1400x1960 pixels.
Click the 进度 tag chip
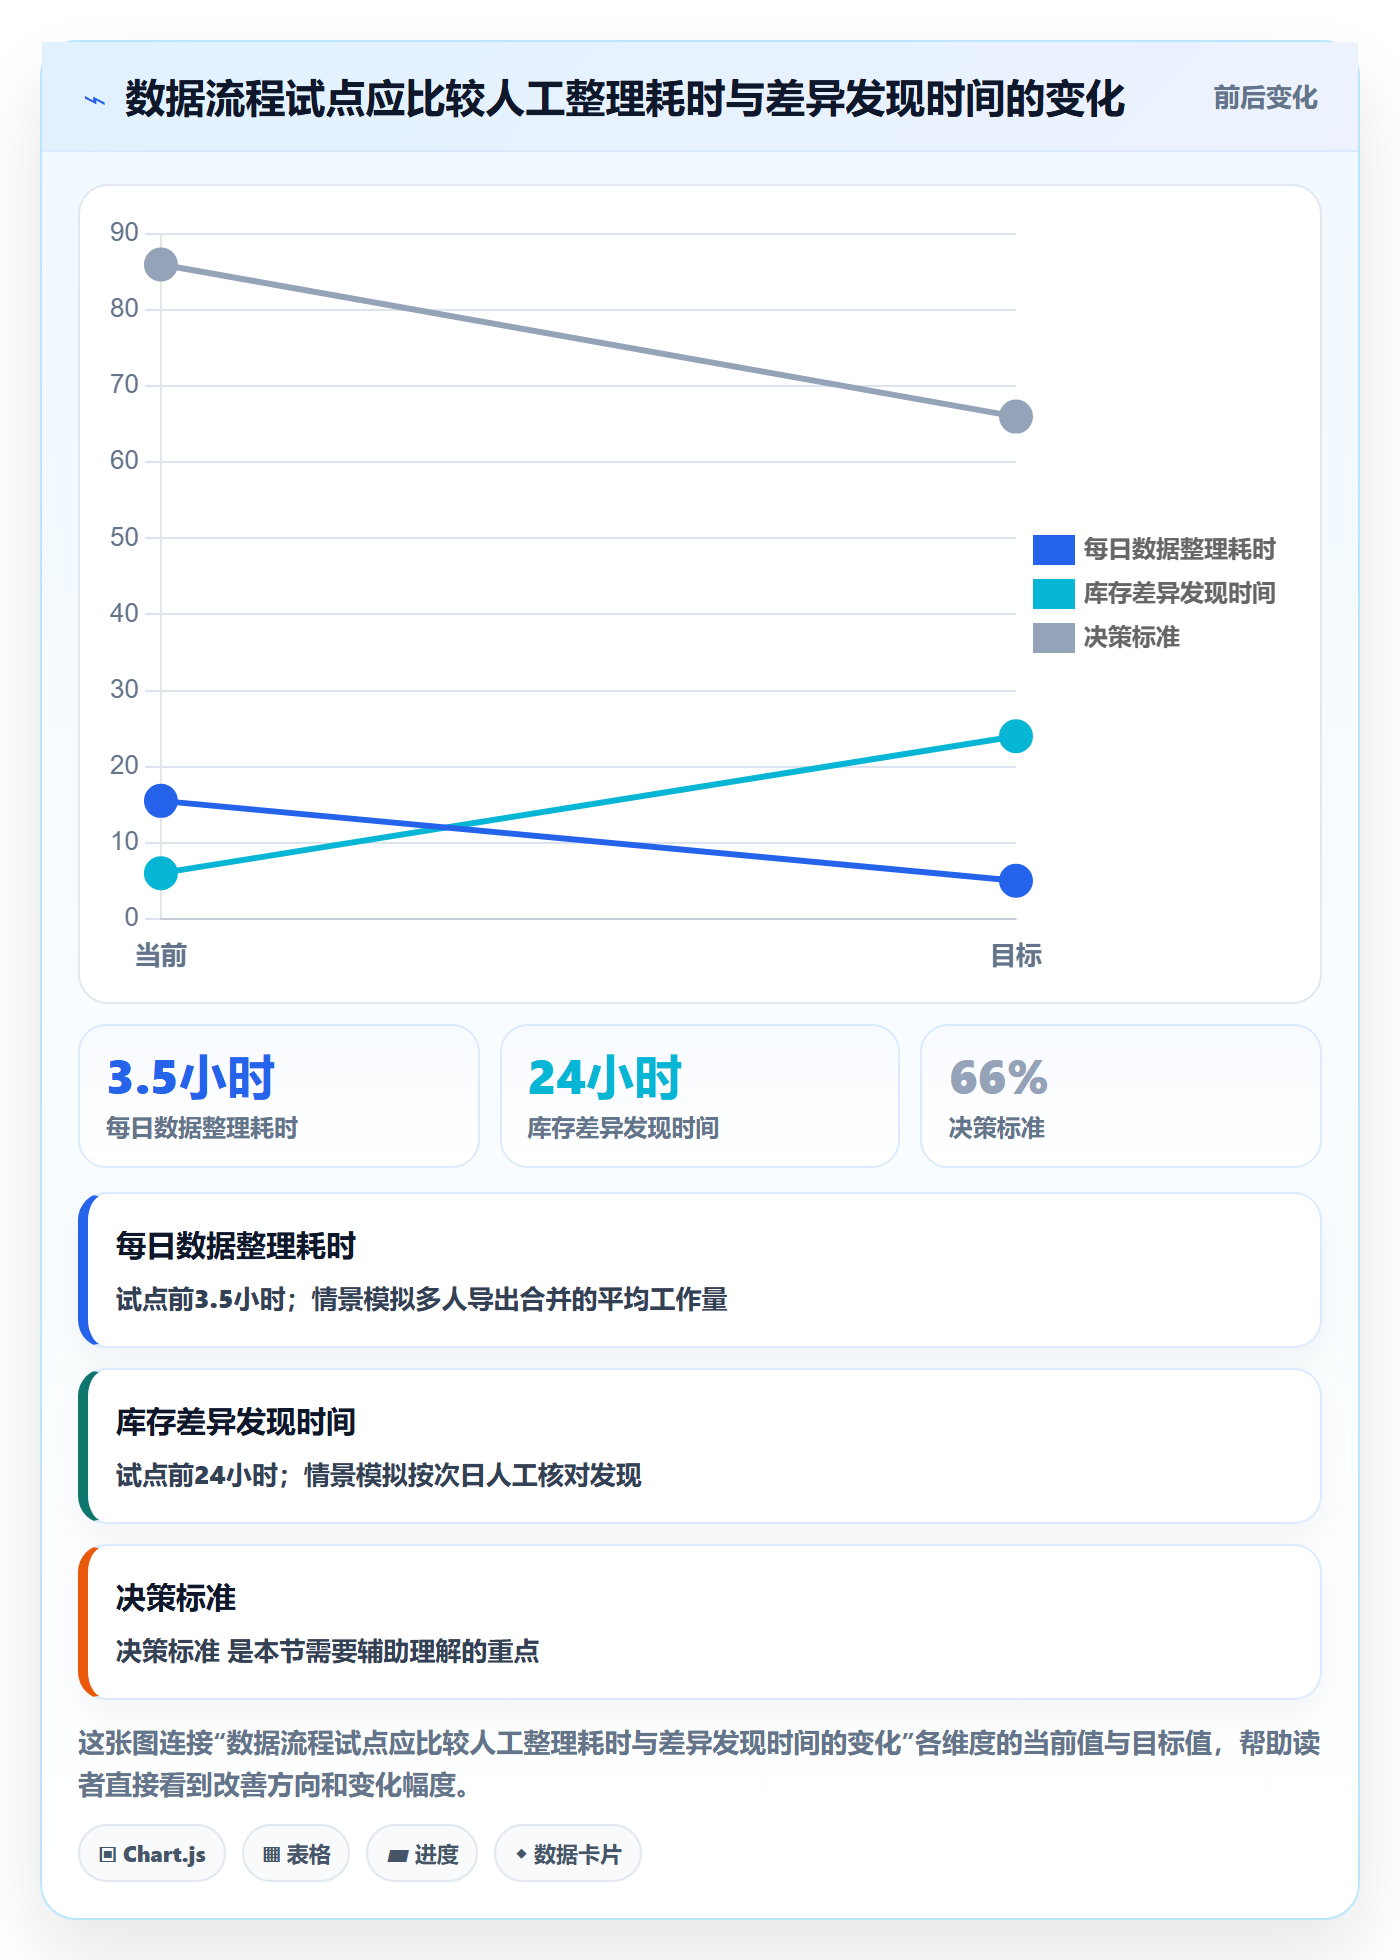pos(422,1854)
